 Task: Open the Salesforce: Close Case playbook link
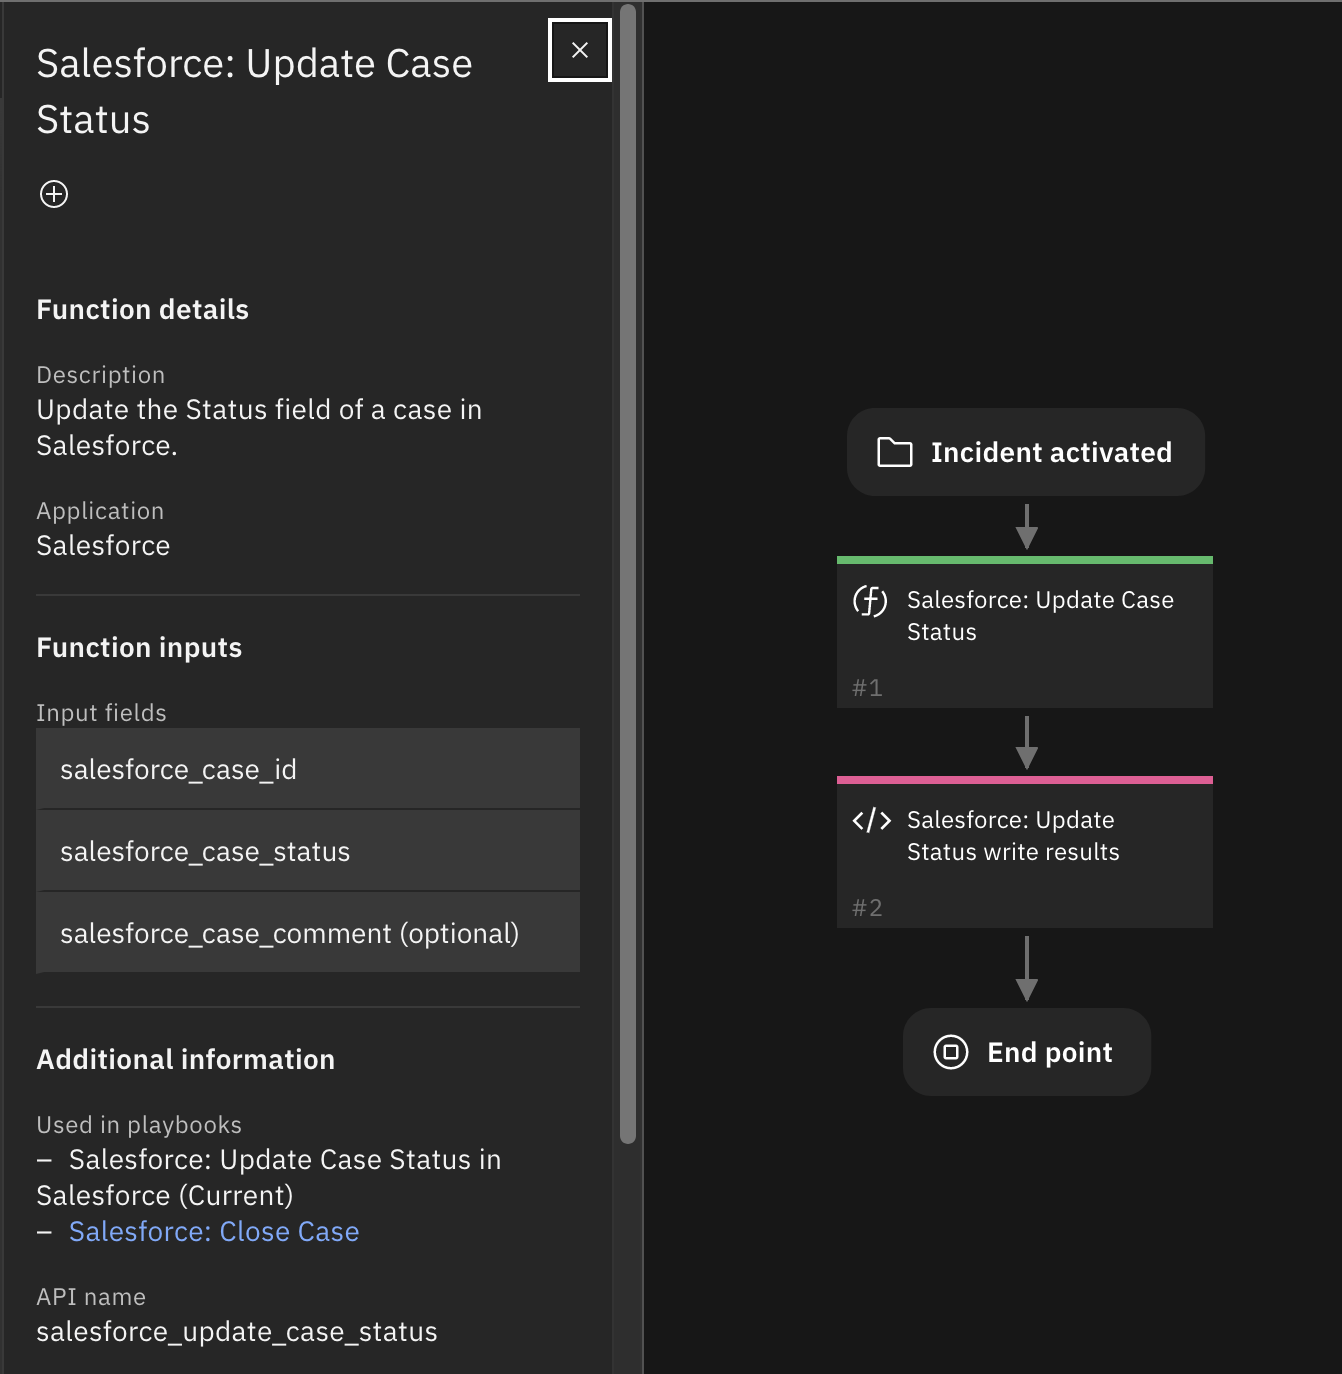pyautogui.click(x=214, y=1232)
